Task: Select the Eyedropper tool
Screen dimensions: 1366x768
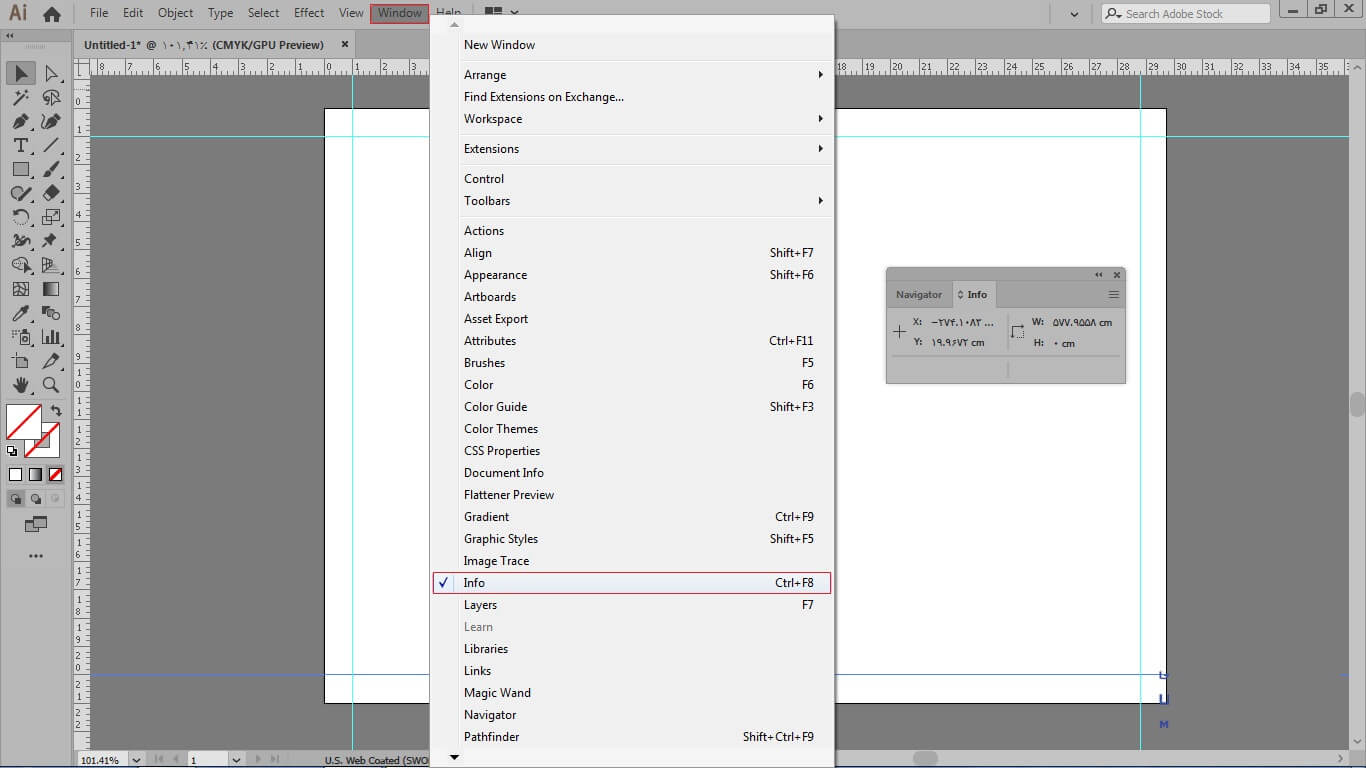Action: [x=20, y=313]
